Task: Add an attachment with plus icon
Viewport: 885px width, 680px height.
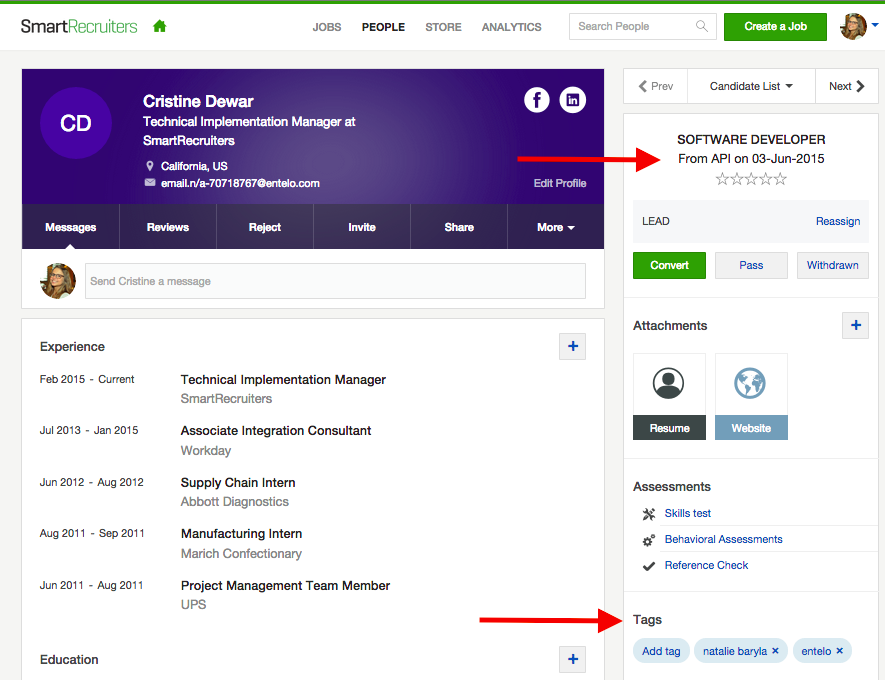Action: 855,325
